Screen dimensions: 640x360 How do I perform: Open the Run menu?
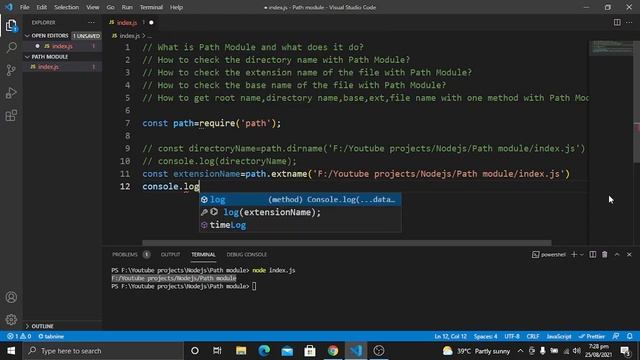pyautogui.click(x=127, y=7)
